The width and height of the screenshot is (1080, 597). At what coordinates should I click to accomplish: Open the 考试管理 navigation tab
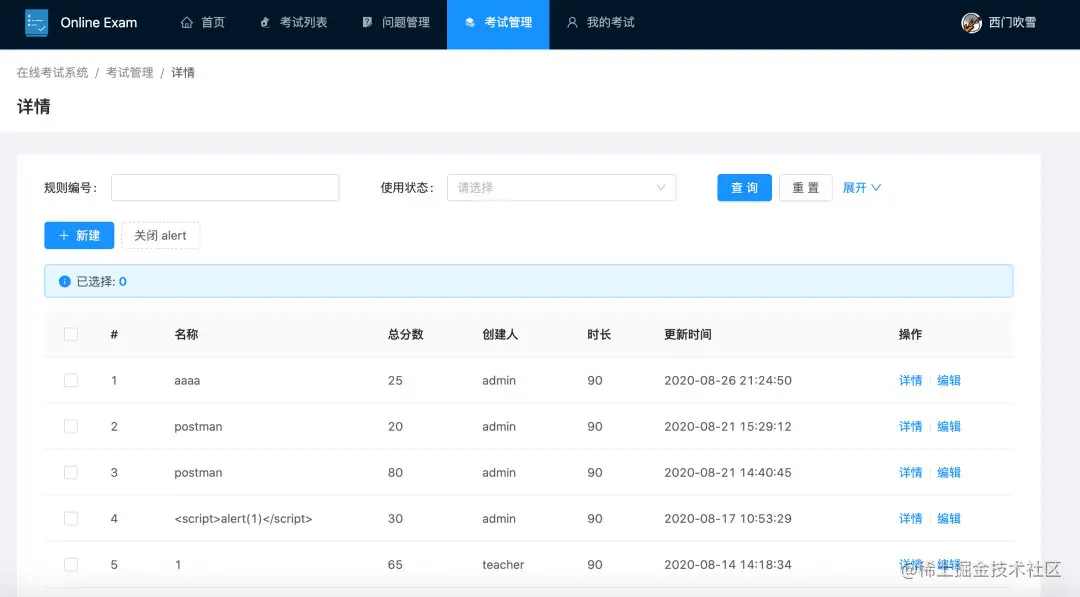coord(498,22)
